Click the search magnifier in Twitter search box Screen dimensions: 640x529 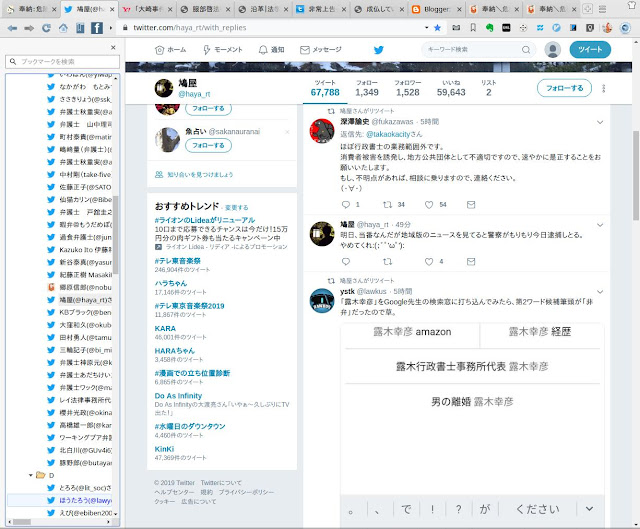pyautogui.click(x=526, y=50)
